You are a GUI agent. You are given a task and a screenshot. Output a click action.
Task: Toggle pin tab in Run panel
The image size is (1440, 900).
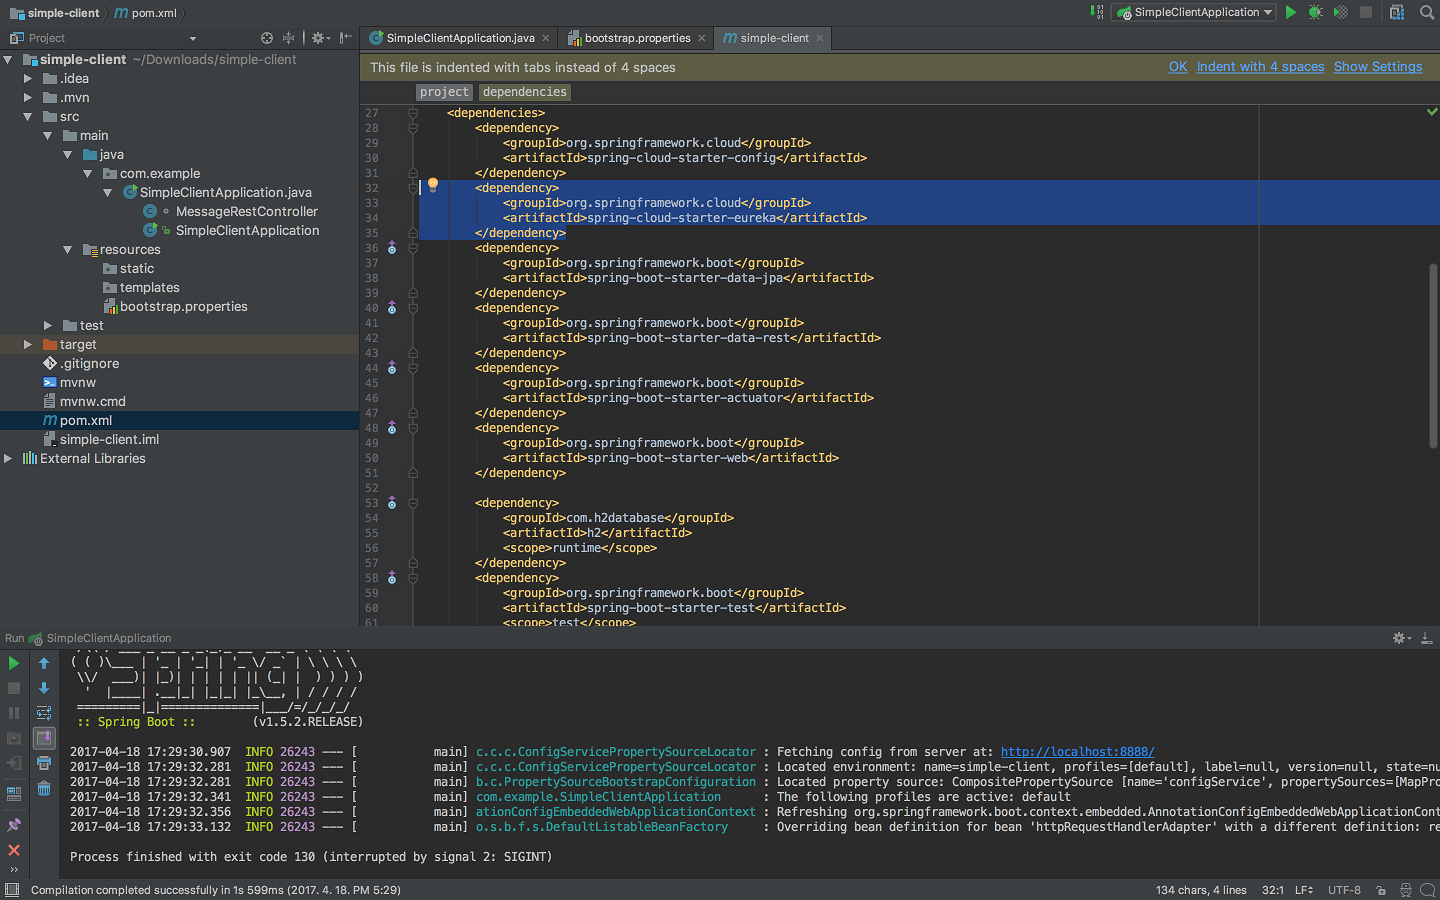[x=14, y=825]
